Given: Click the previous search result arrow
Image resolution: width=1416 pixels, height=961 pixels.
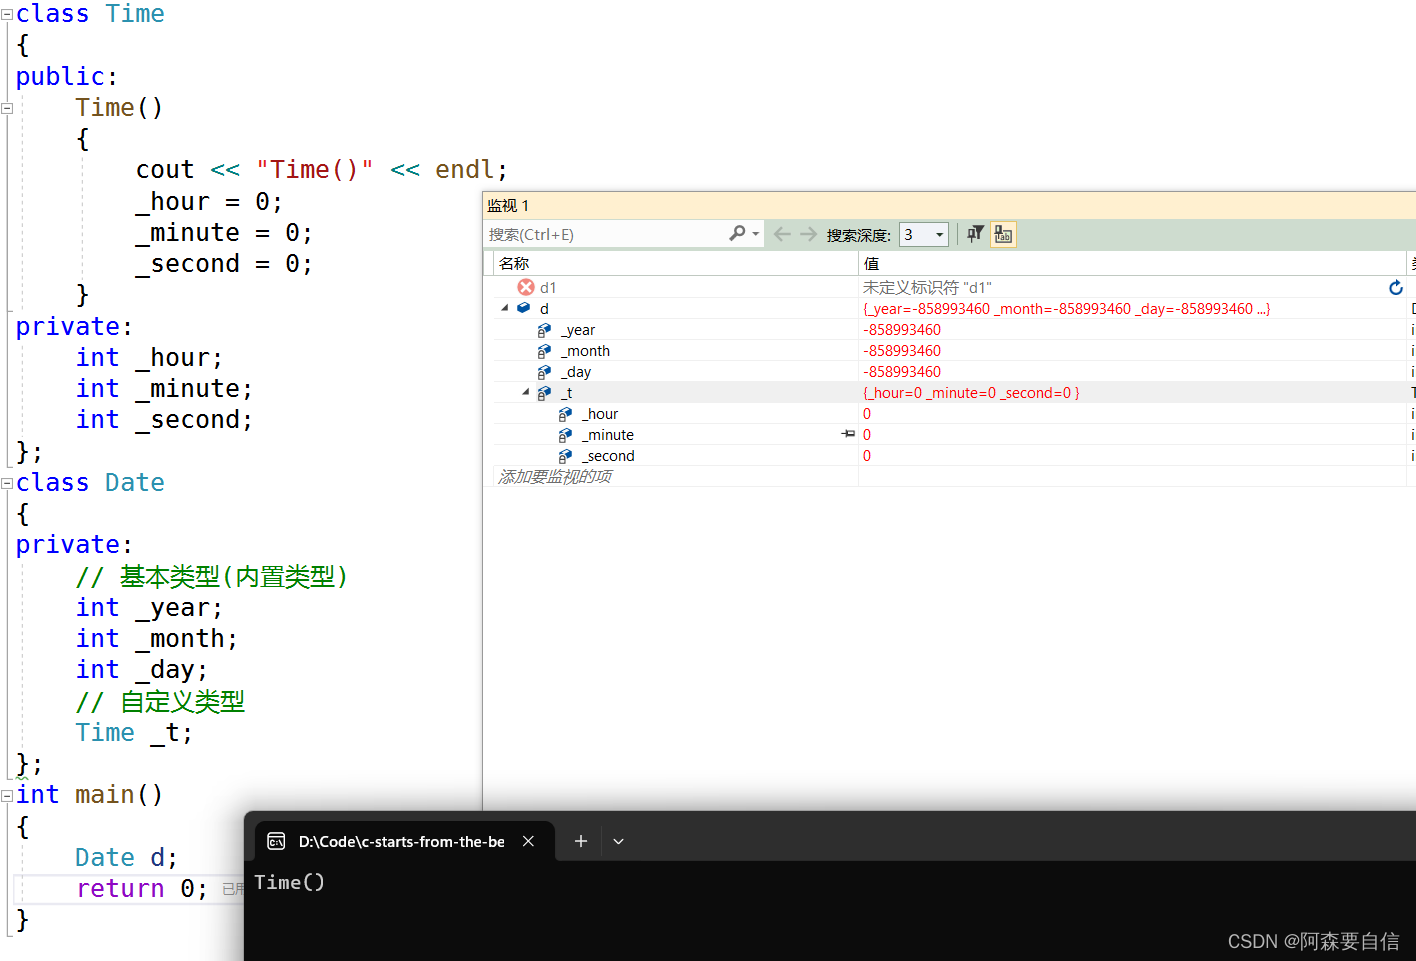Looking at the screenshot, I should 782,234.
